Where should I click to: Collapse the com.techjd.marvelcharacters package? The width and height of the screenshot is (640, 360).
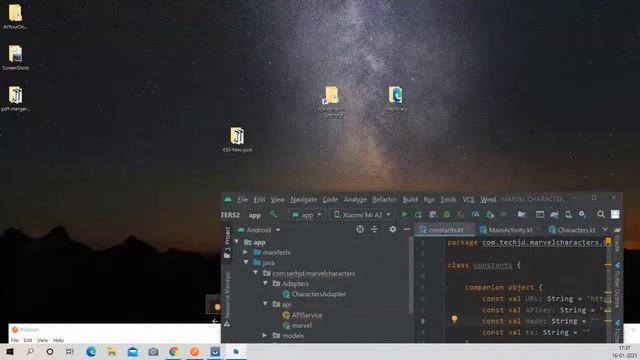point(256,273)
